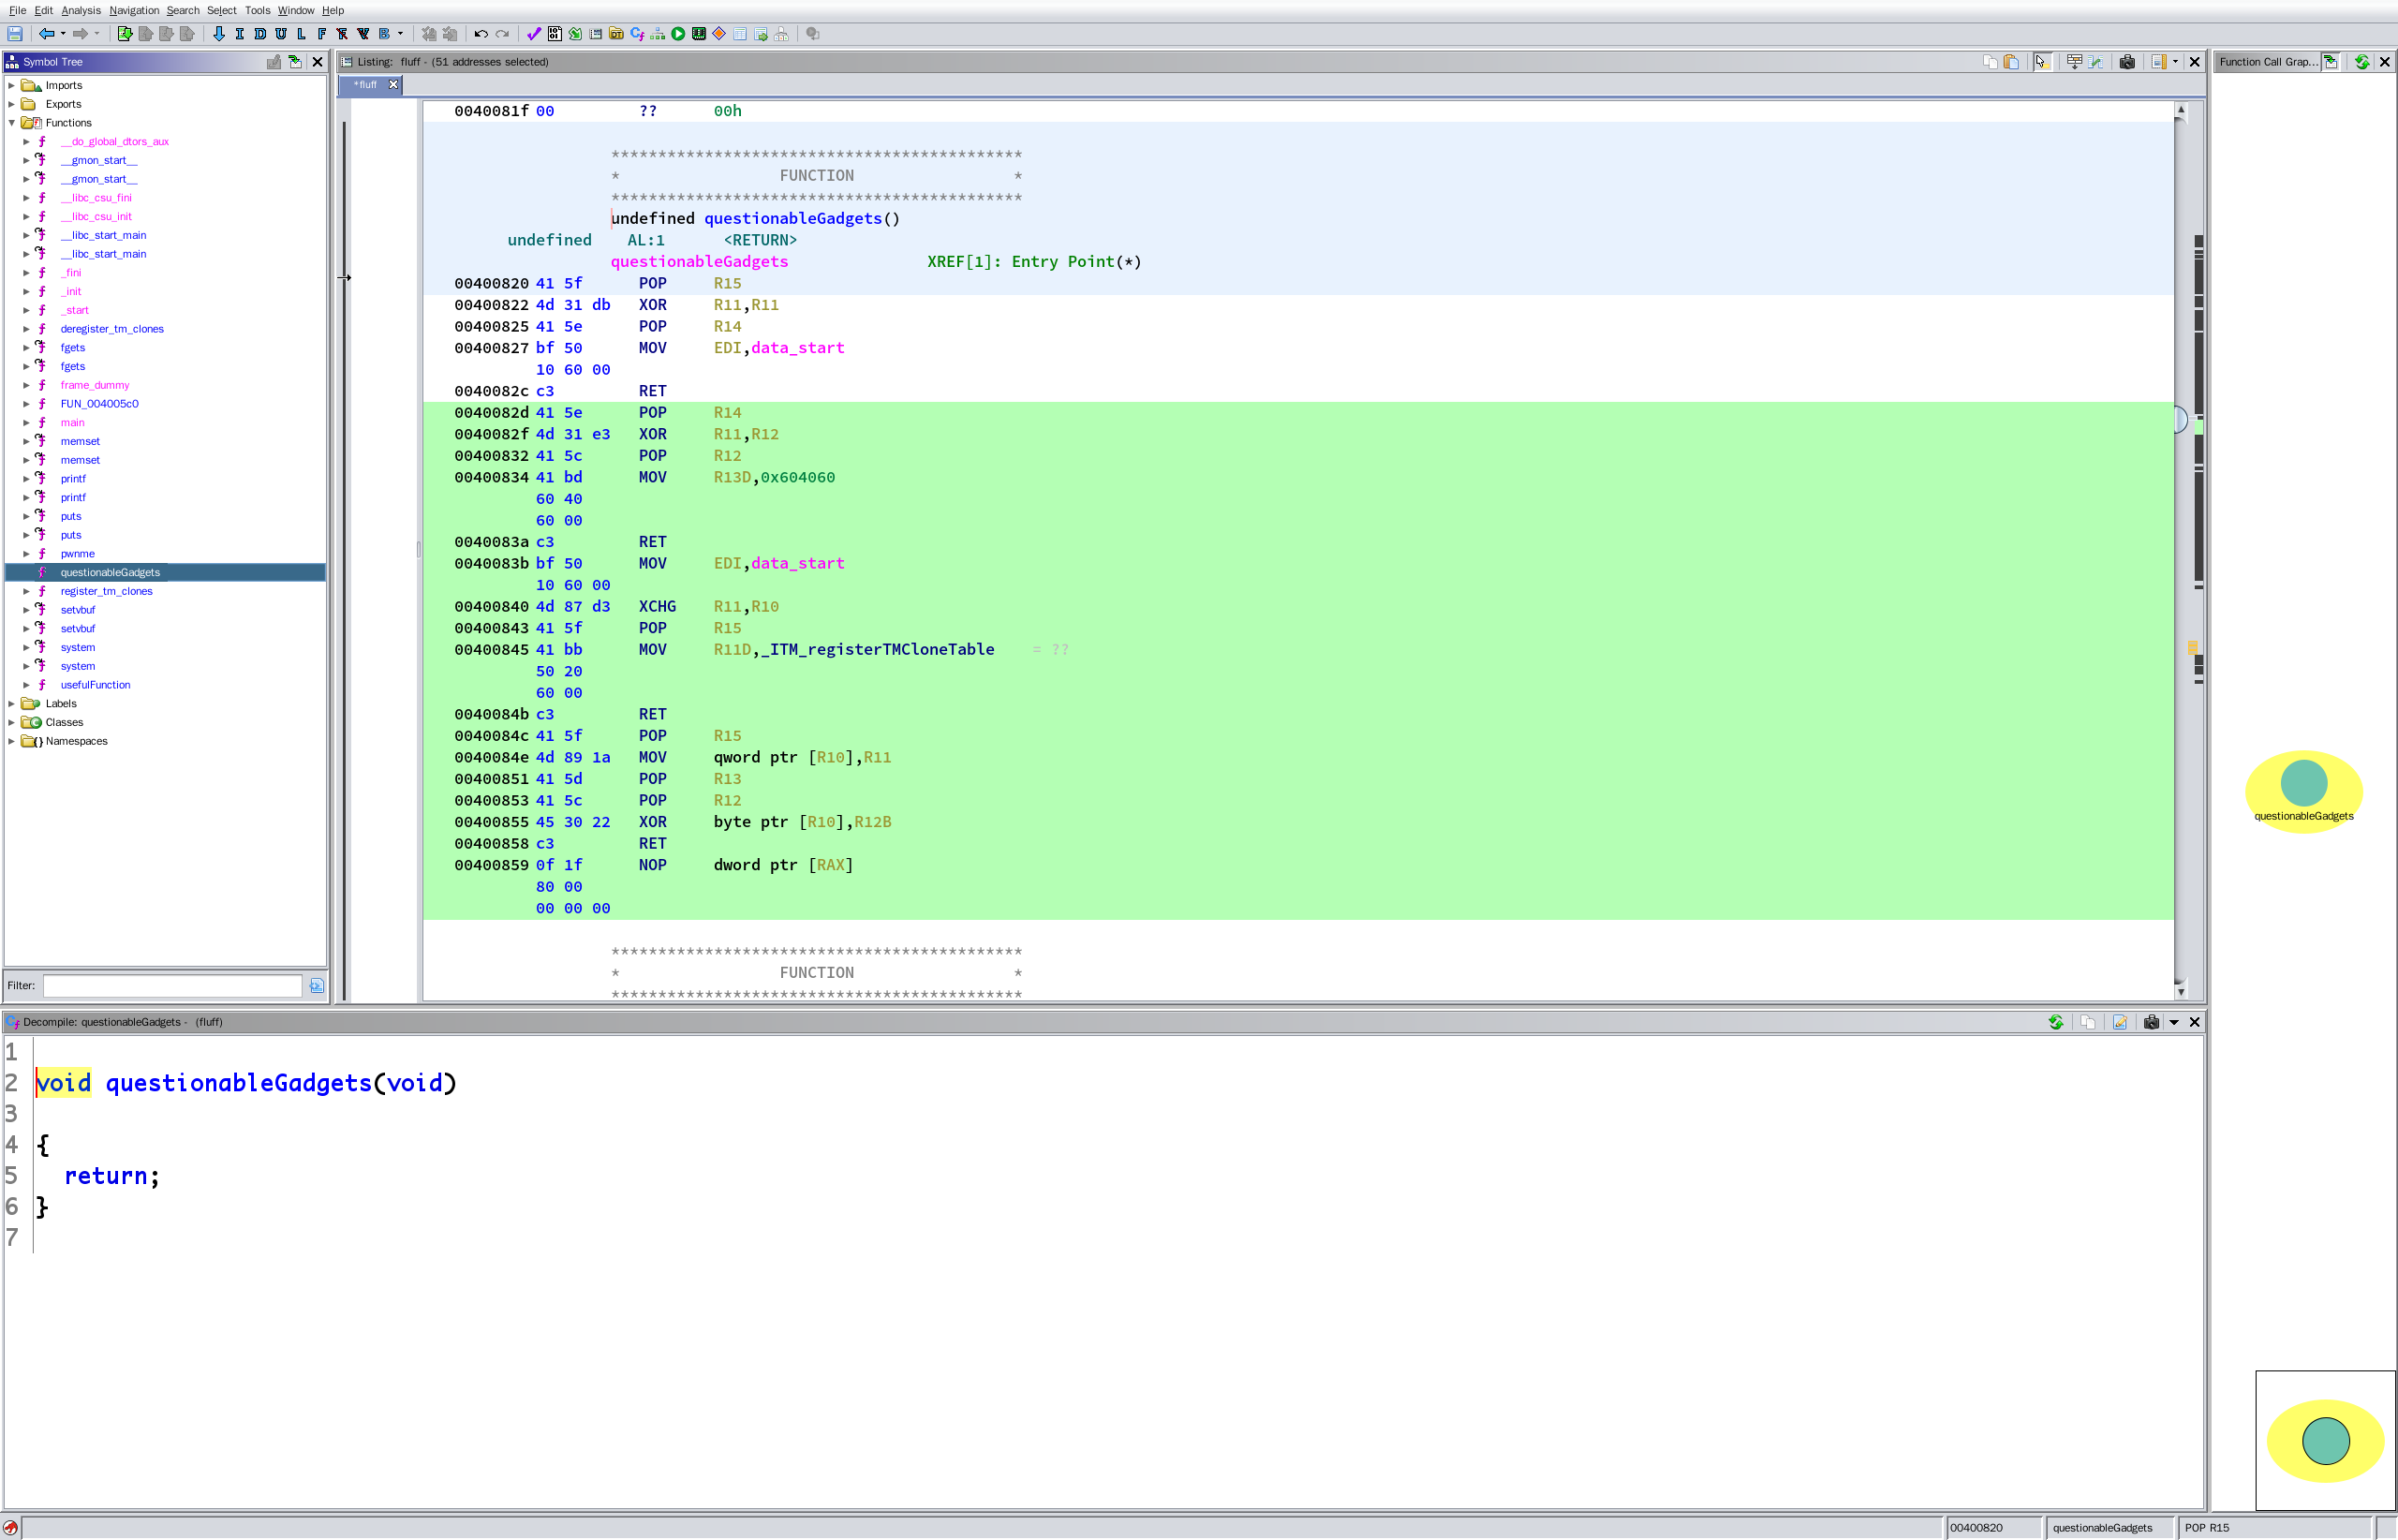
Task: Click questionableGadgets name in decompiler
Action: (x=239, y=1083)
